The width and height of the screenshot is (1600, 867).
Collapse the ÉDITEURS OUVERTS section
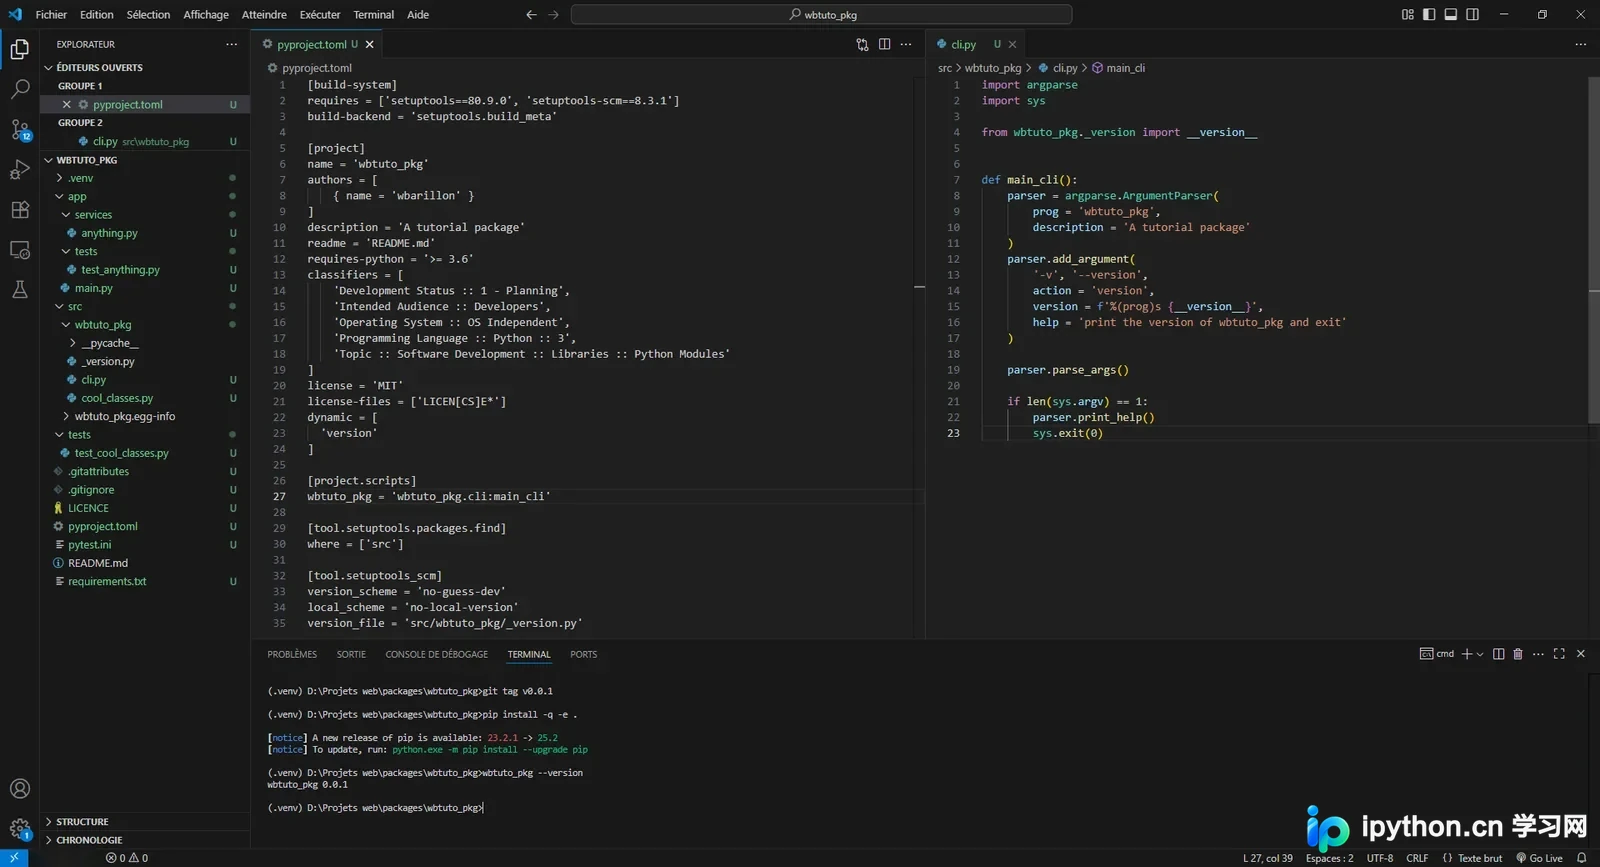(x=145, y=68)
